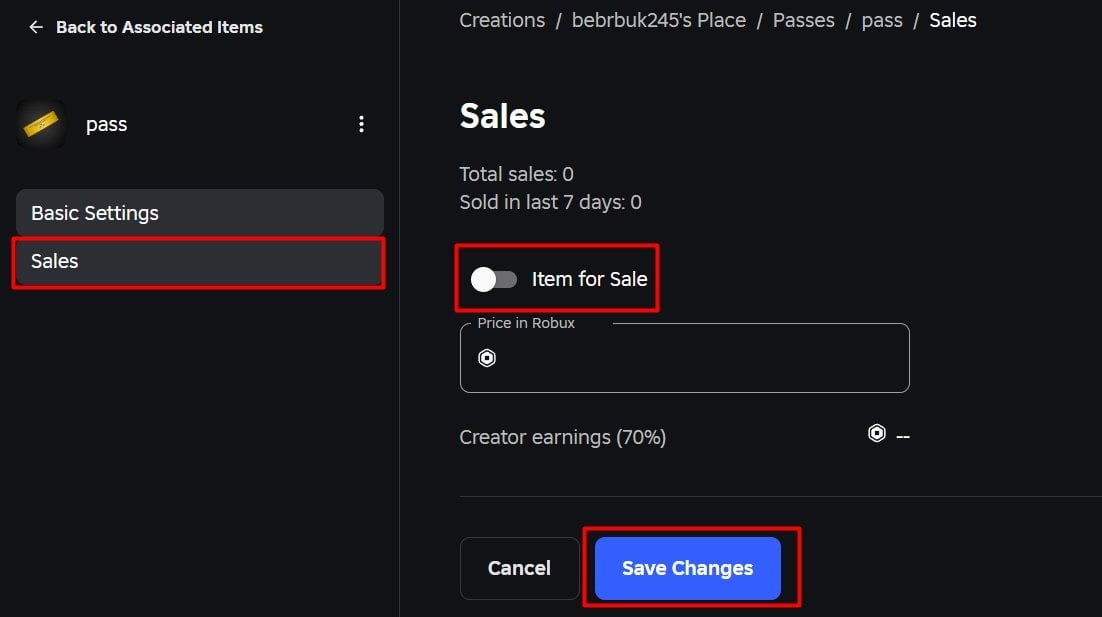The height and width of the screenshot is (617, 1102).
Task: Click the Creator earnings (70%) text
Action: [x=562, y=437]
